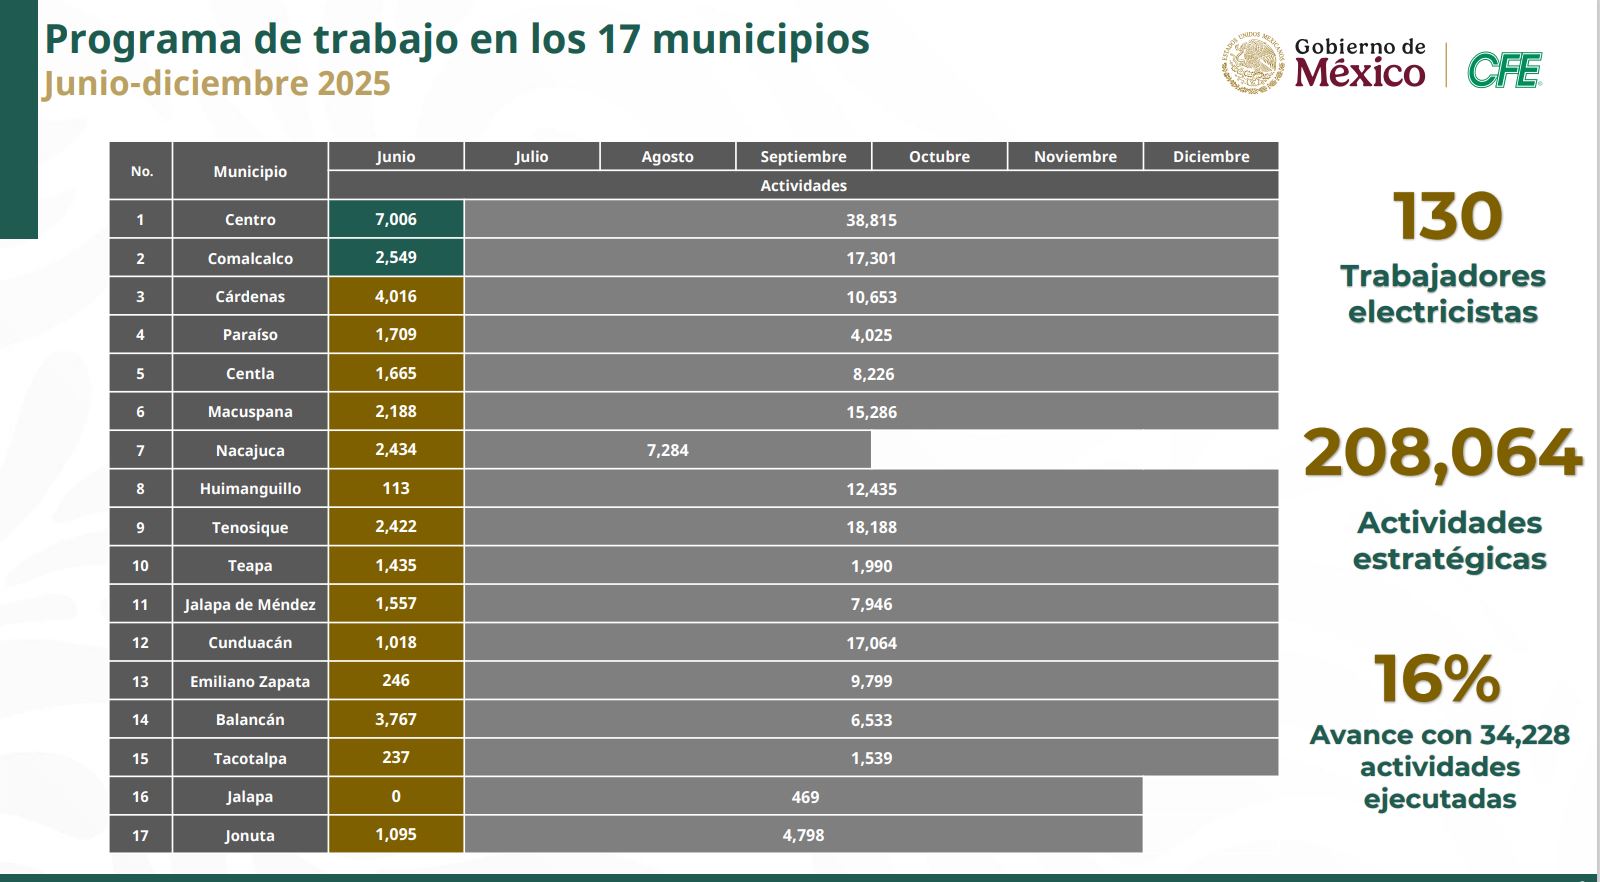Select the Centro municipality row name

coord(250,219)
